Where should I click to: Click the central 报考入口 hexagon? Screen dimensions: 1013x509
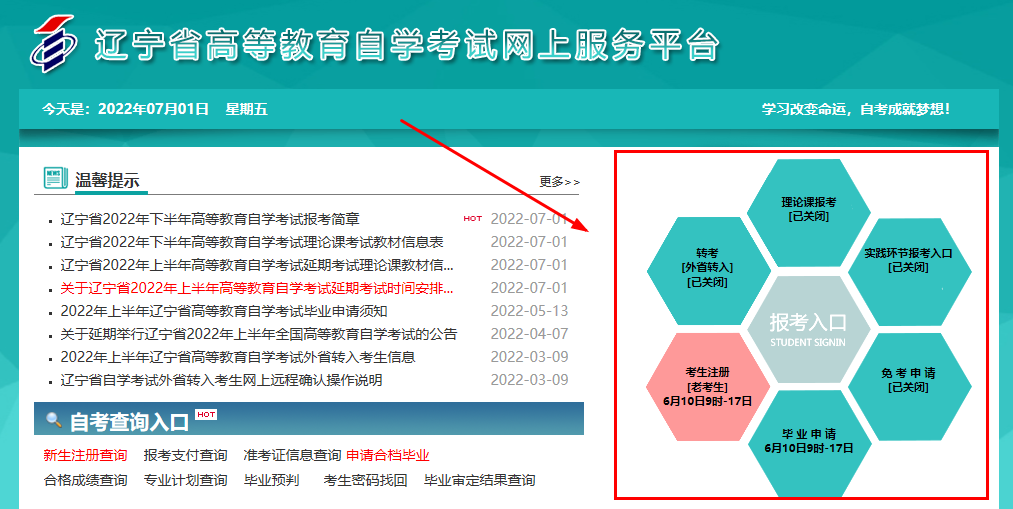808,327
